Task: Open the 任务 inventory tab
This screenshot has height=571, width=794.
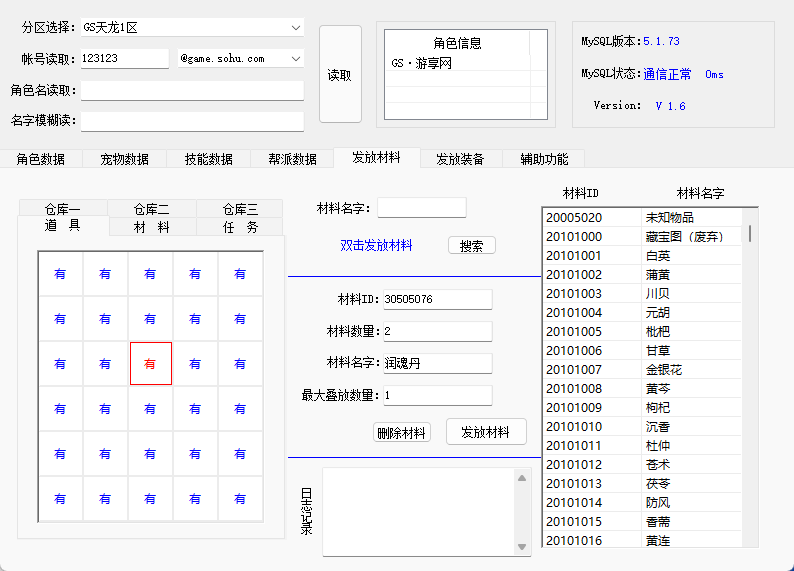Action: tap(239, 227)
